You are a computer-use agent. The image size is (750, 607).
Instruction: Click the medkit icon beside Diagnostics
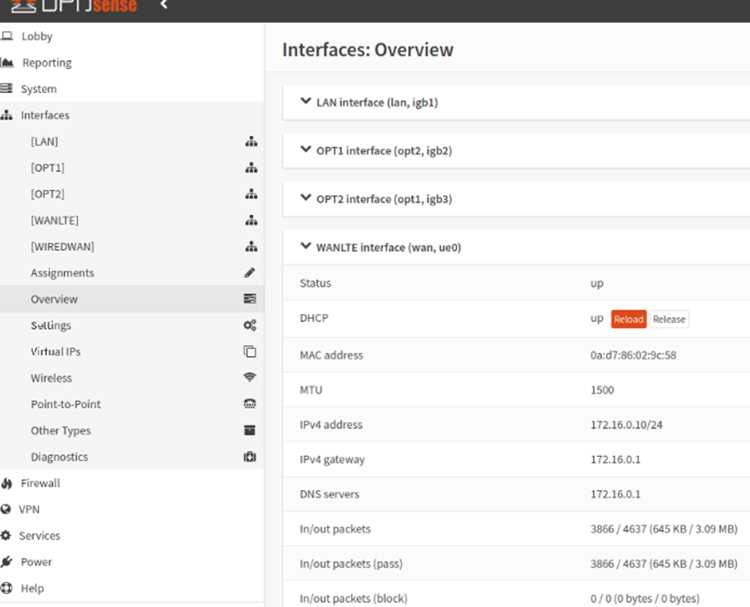[x=250, y=456]
